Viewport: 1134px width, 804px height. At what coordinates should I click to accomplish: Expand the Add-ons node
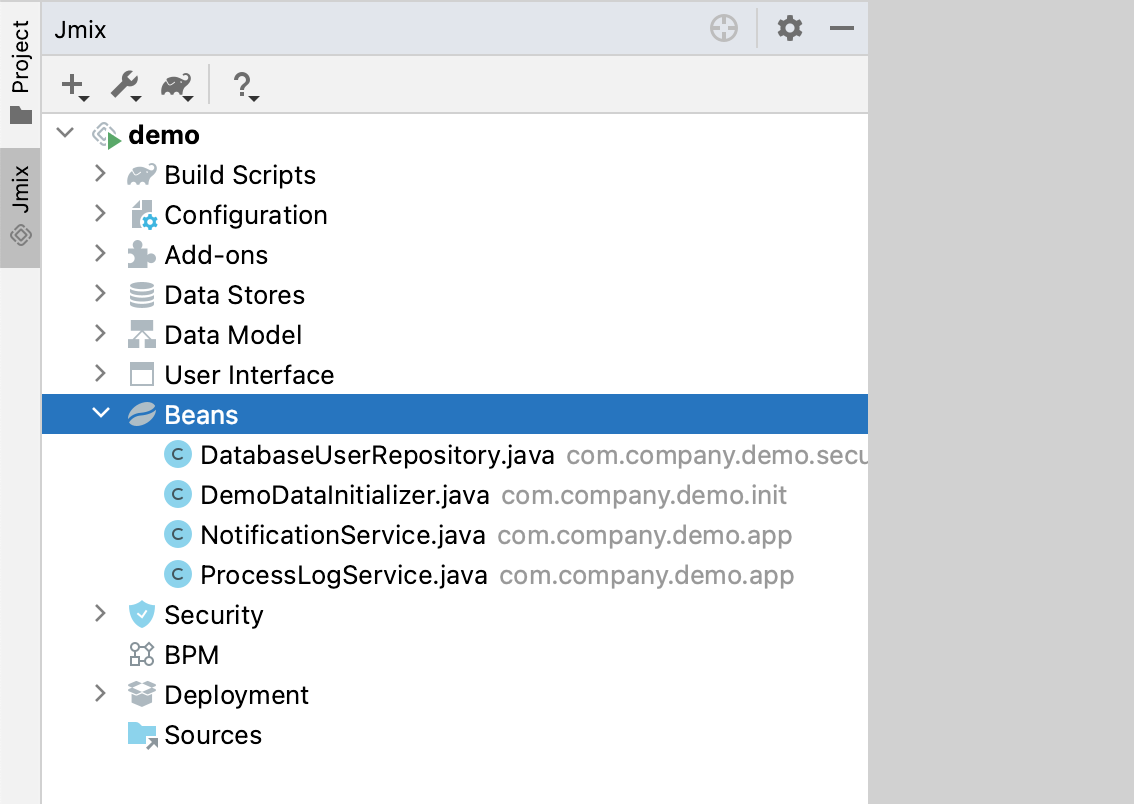[x=101, y=253]
